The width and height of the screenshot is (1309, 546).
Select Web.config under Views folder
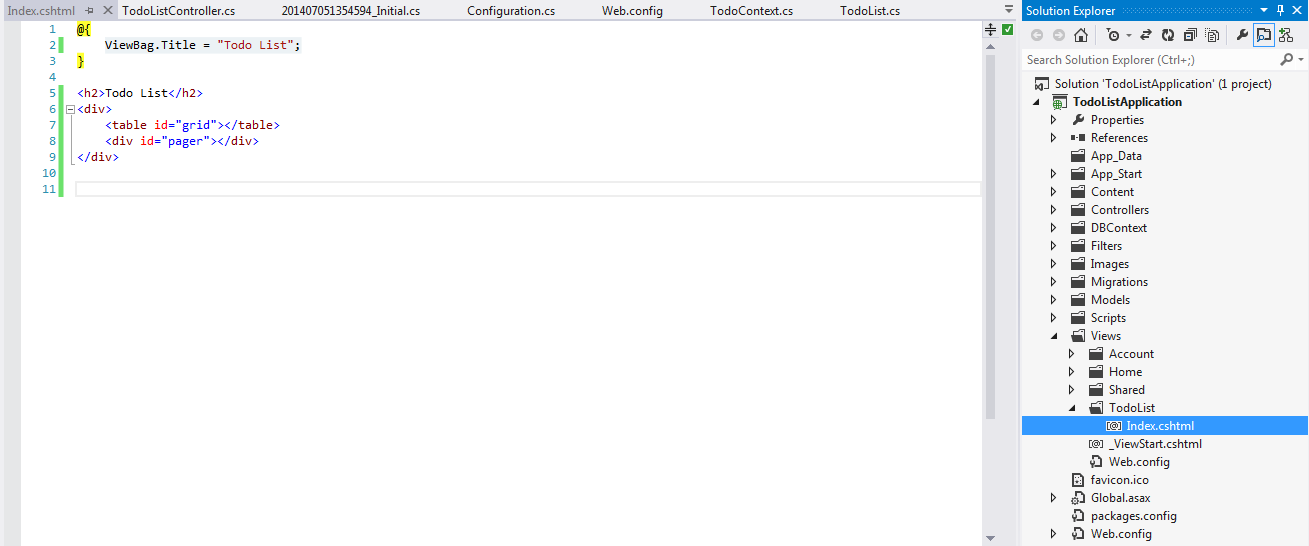pyautogui.click(x=1139, y=462)
